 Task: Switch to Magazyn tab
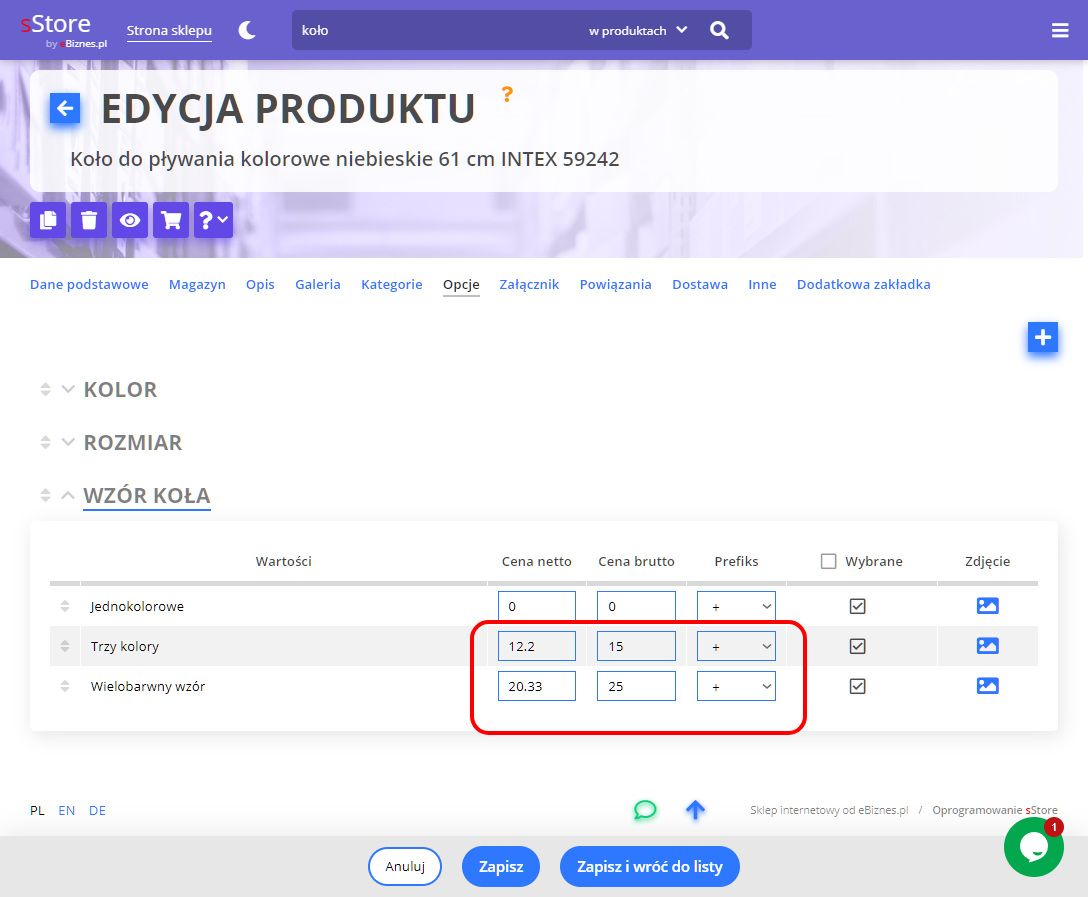[197, 284]
